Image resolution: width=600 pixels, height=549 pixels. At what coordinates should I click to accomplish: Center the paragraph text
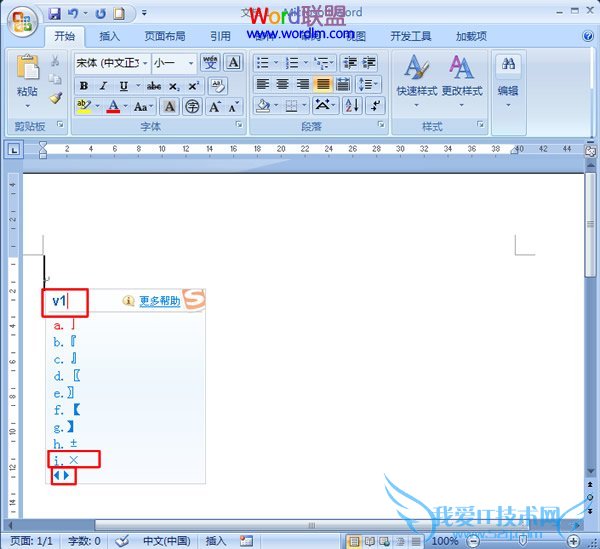click(x=282, y=84)
